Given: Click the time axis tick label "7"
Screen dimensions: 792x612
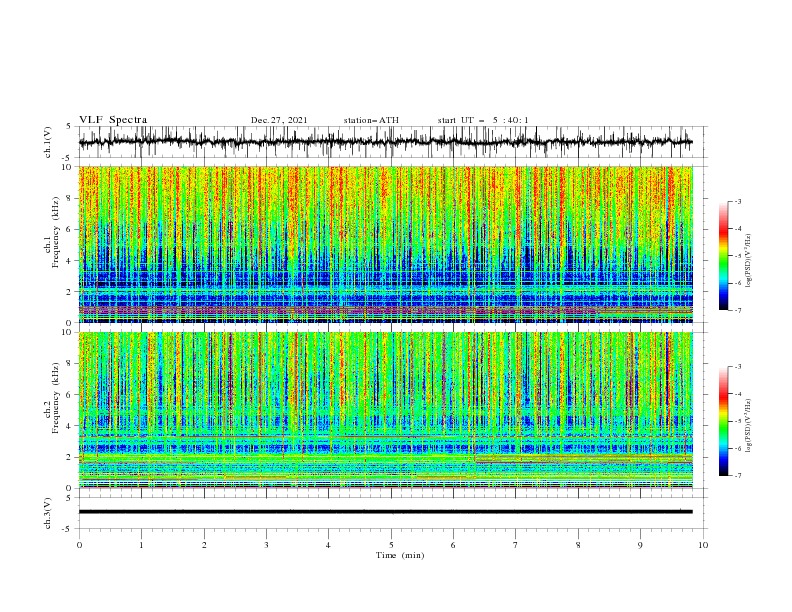Looking at the screenshot, I should (515, 545).
